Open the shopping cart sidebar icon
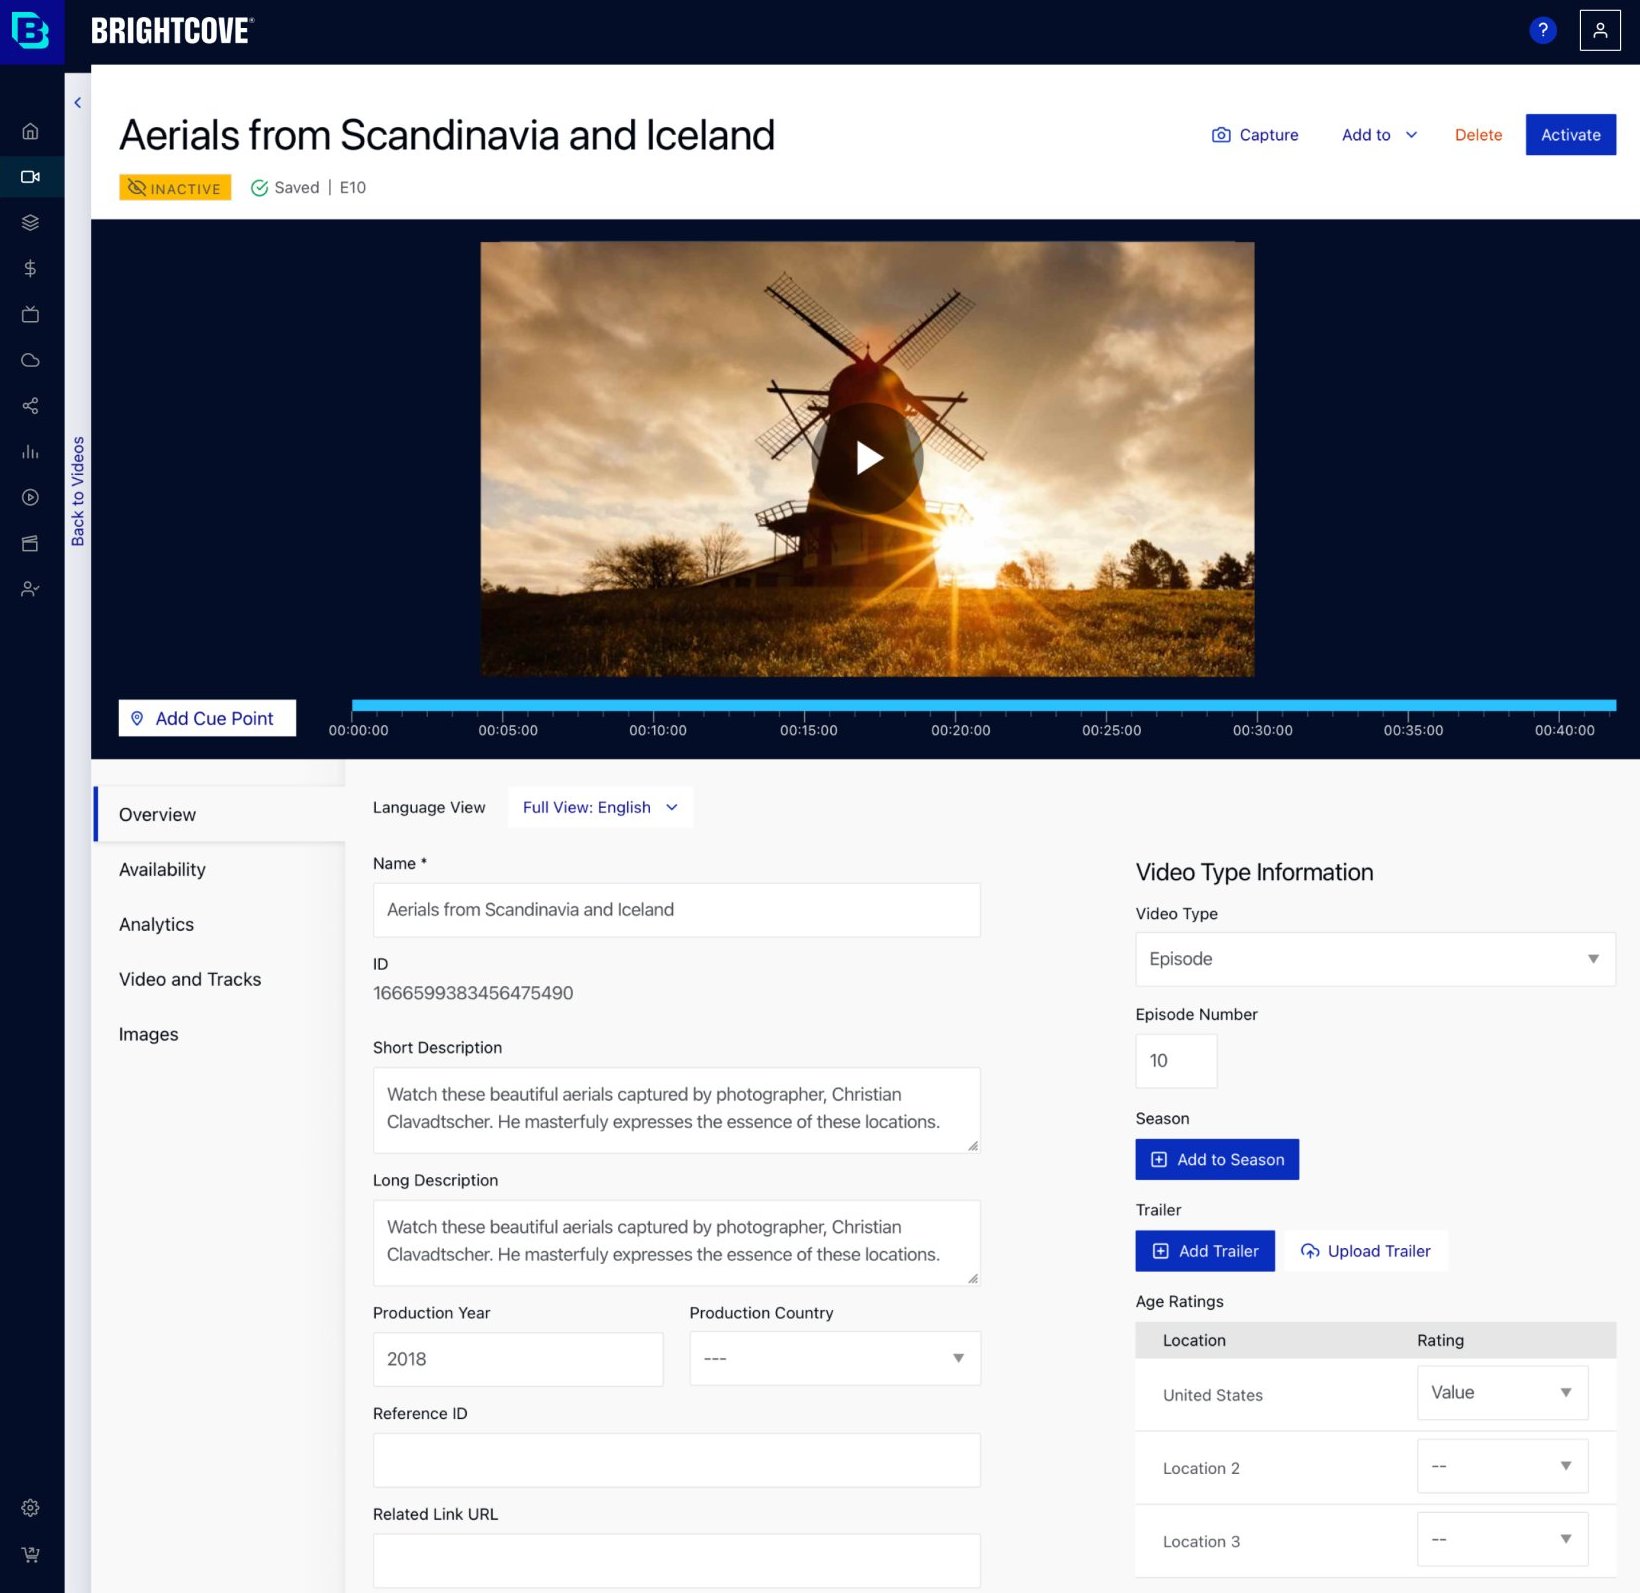 (30, 1554)
